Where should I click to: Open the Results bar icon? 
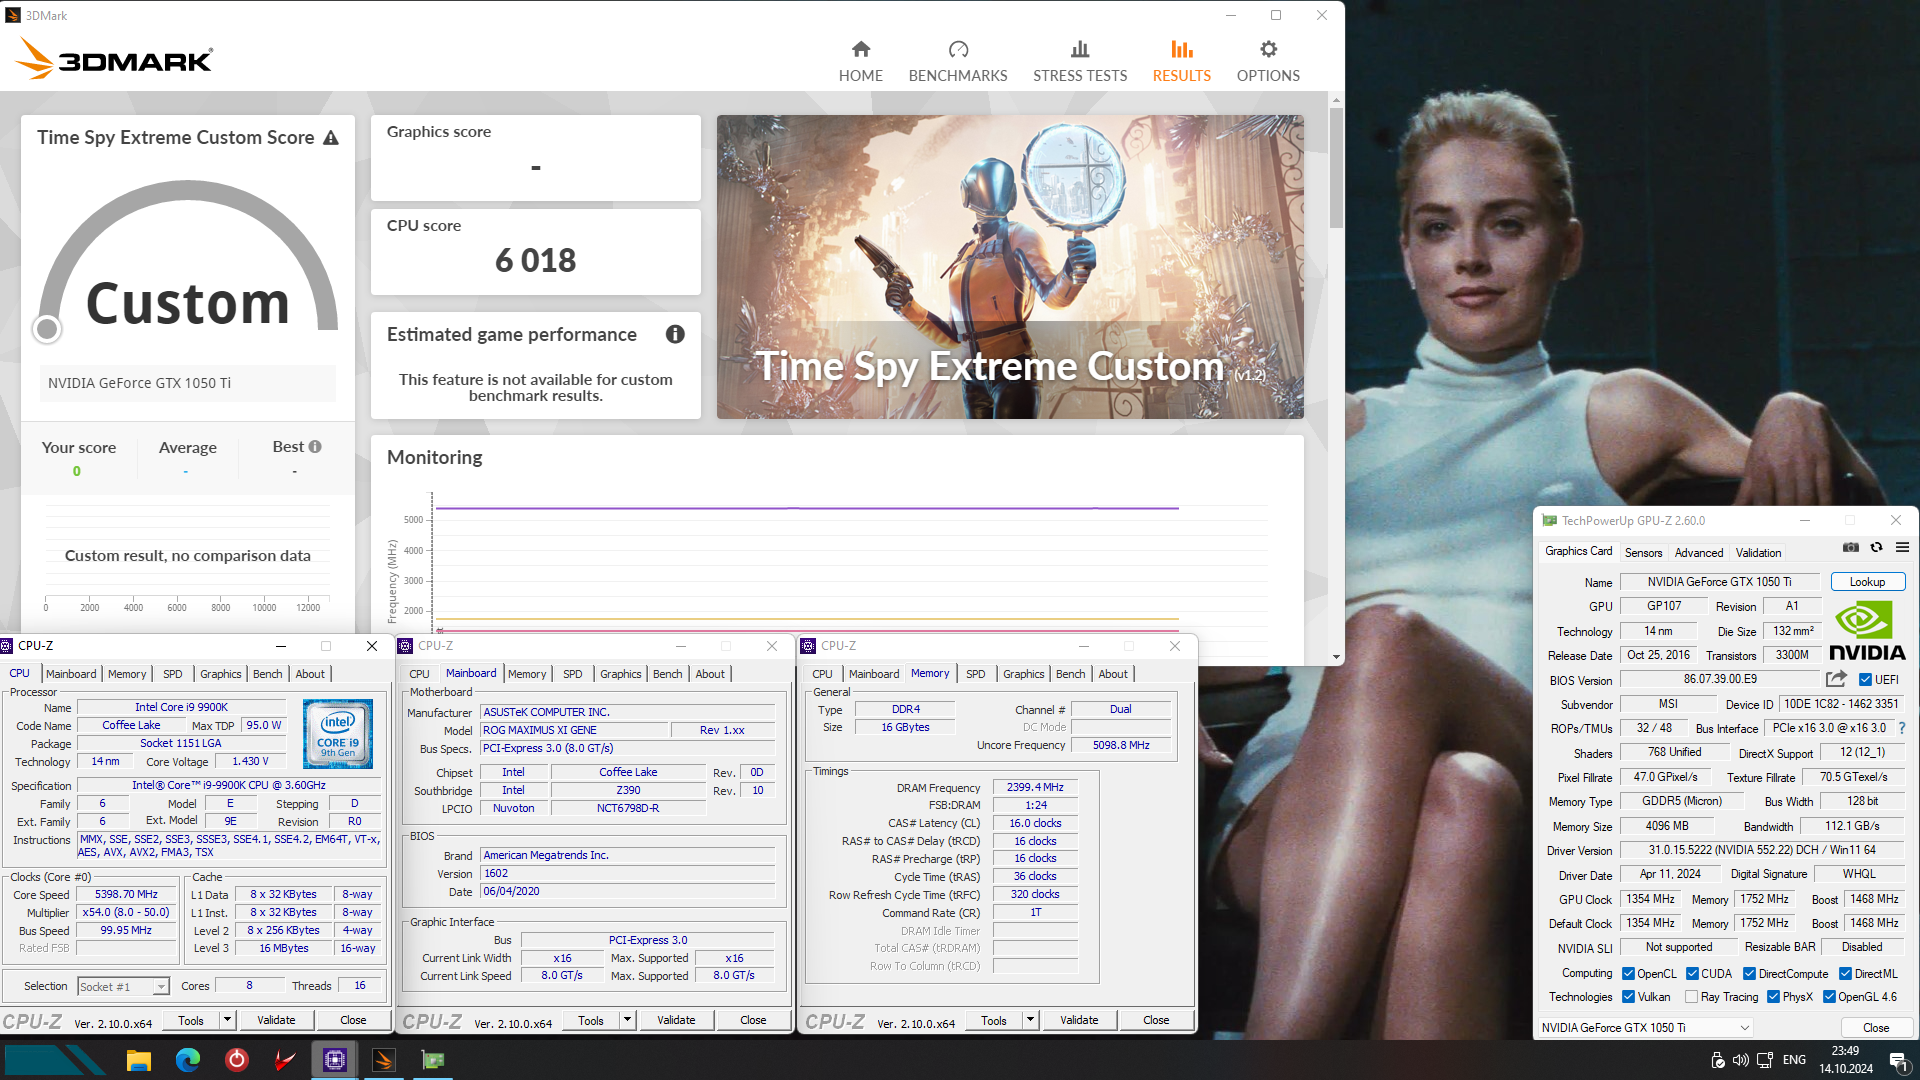pos(1181,49)
